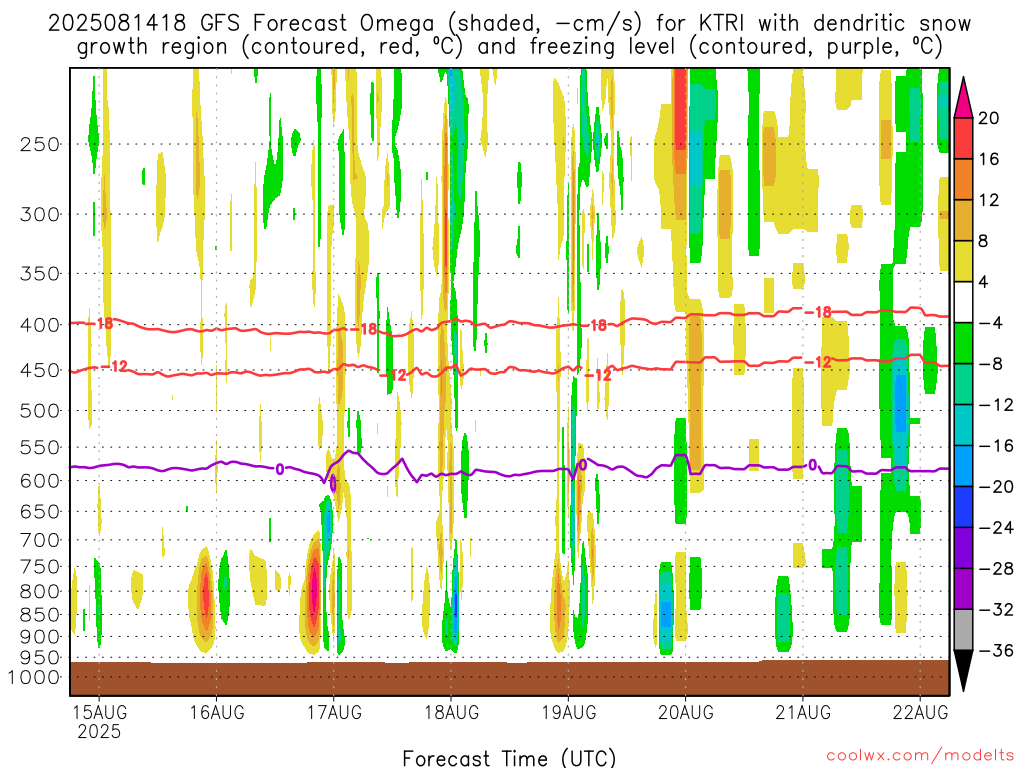1024x768 pixels.
Task: Click the 15AUG 2025 time axis label
Action: (x=99, y=722)
